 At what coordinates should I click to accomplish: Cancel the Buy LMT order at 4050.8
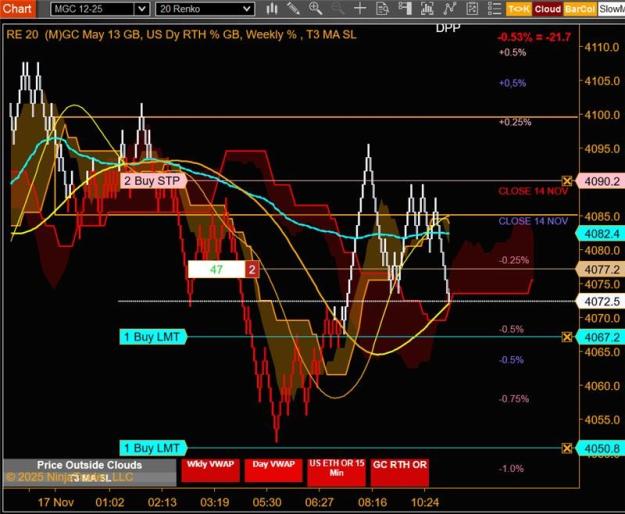point(567,449)
